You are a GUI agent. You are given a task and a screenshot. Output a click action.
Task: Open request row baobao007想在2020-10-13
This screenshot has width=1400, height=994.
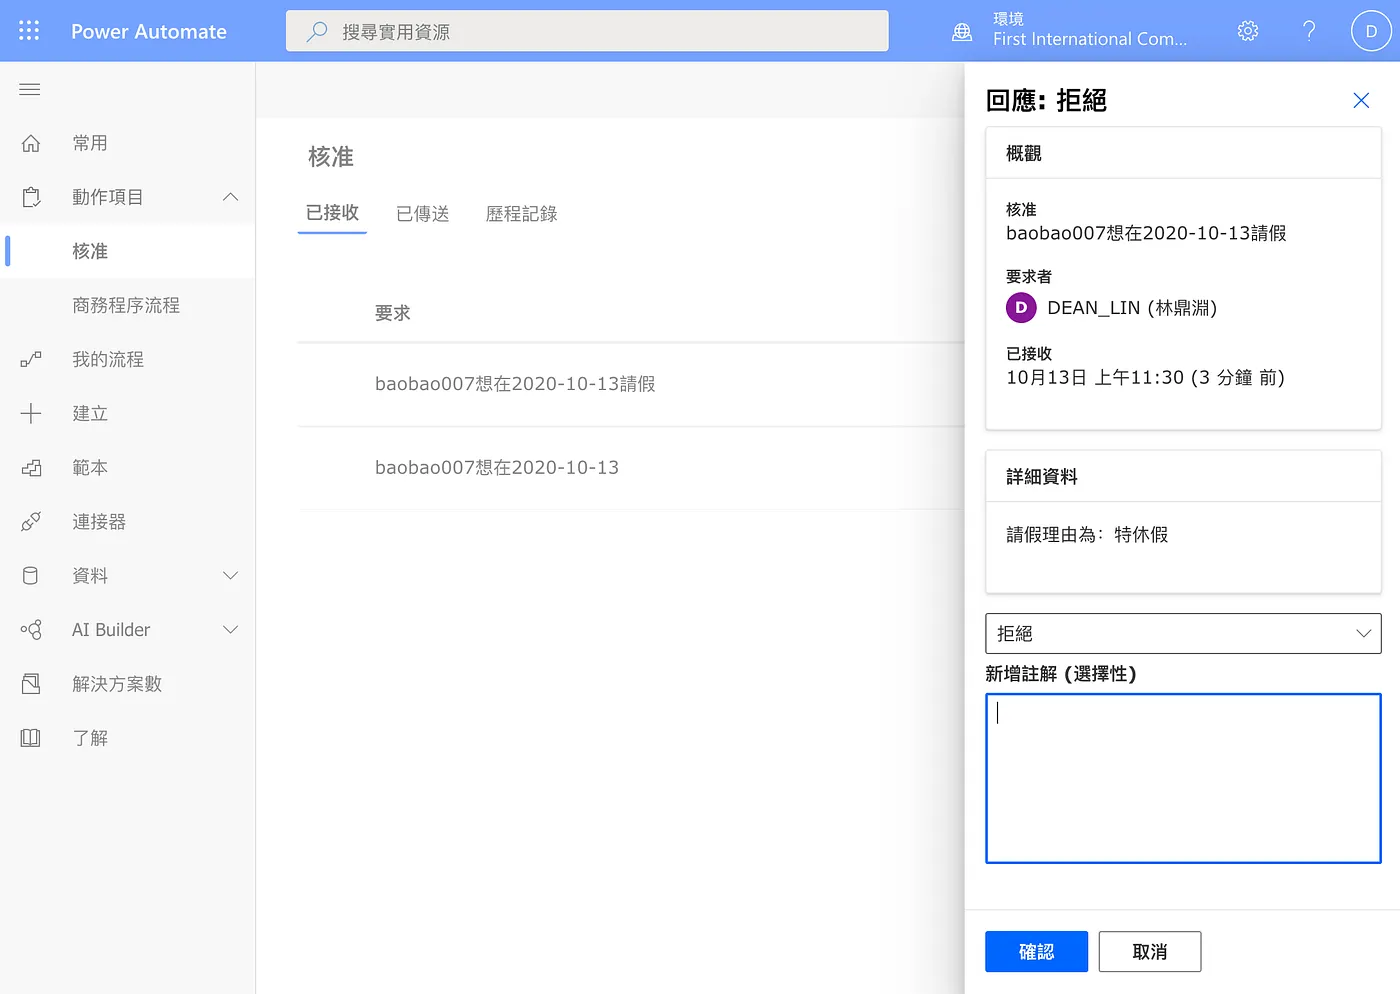[497, 467]
